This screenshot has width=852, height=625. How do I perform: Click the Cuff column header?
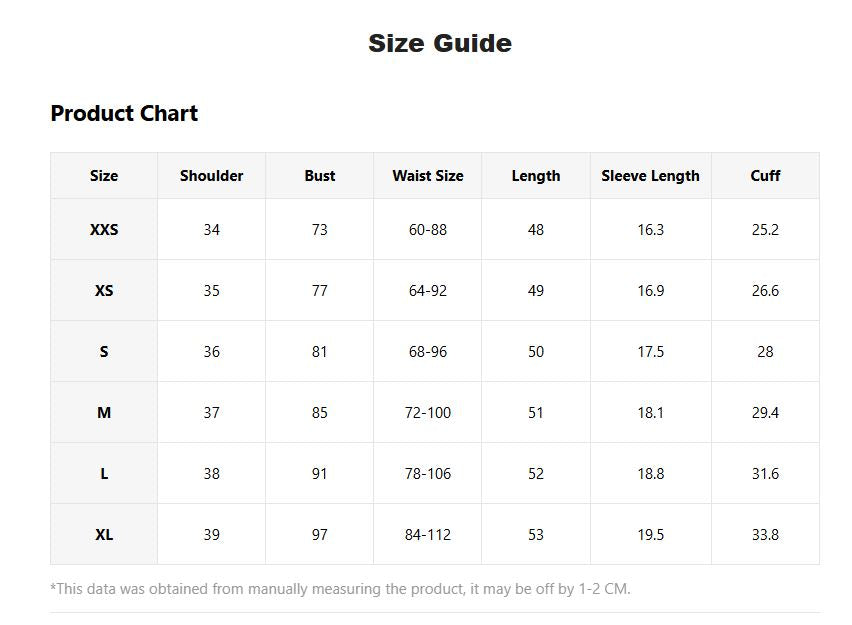765,176
